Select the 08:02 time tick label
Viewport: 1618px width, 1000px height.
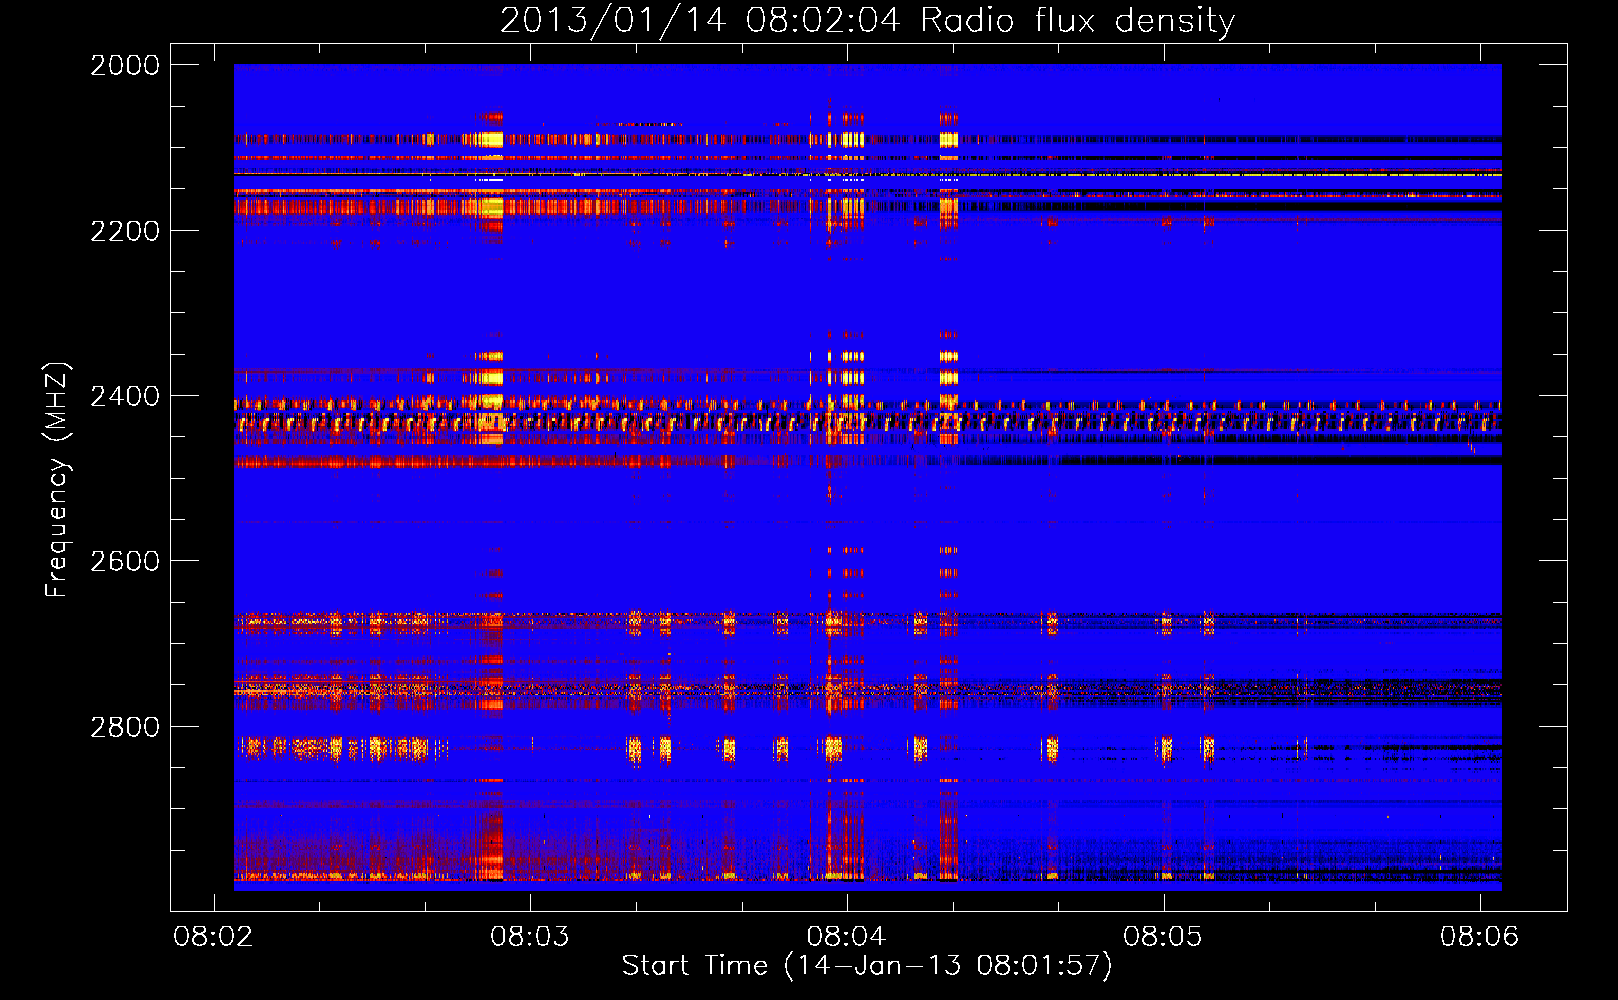click(213, 936)
